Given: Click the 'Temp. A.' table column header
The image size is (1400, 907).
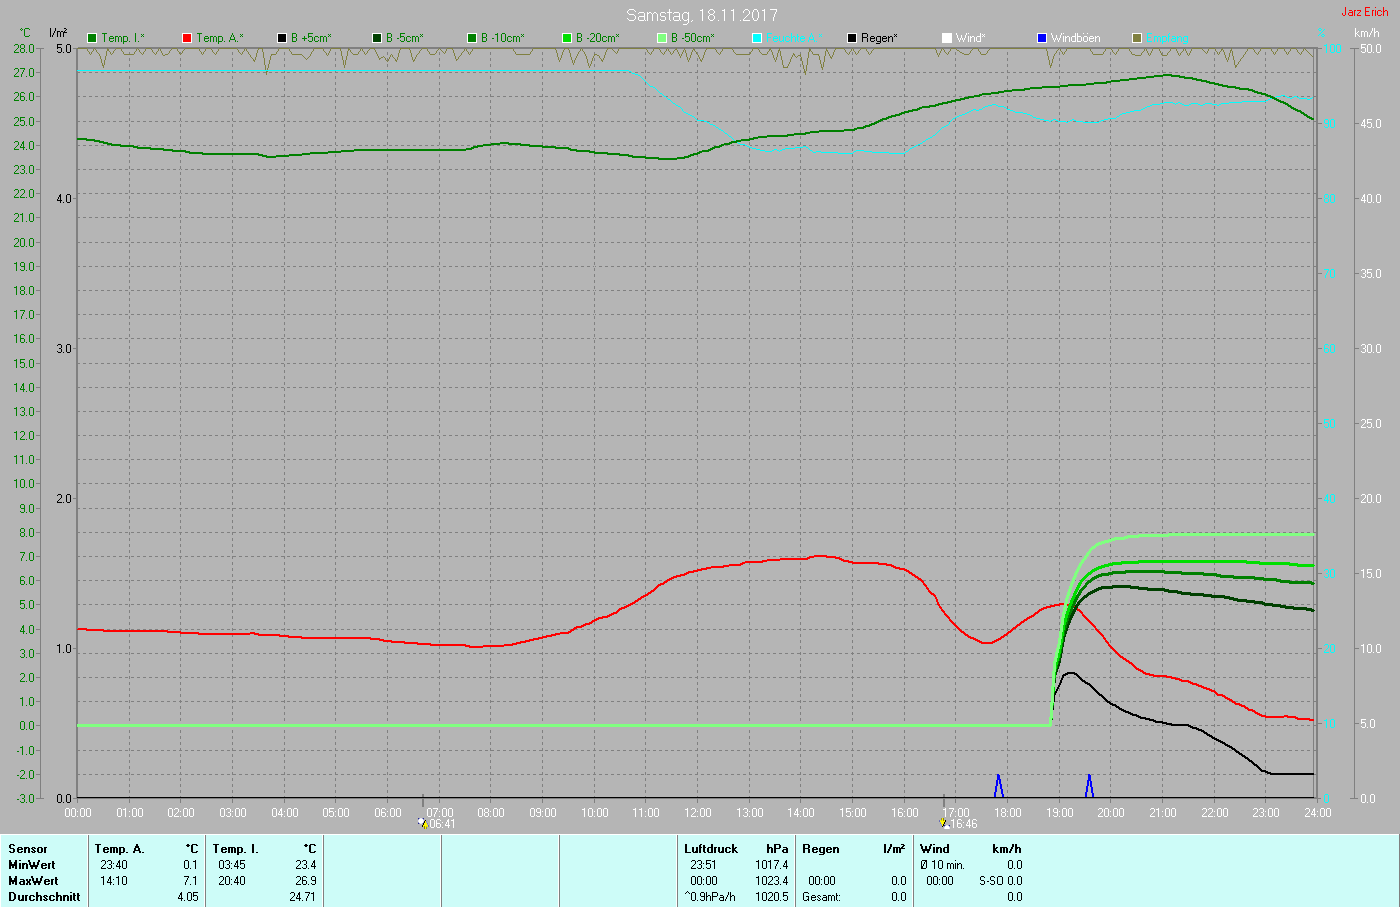Looking at the screenshot, I should pyautogui.click(x=120, y=849).
